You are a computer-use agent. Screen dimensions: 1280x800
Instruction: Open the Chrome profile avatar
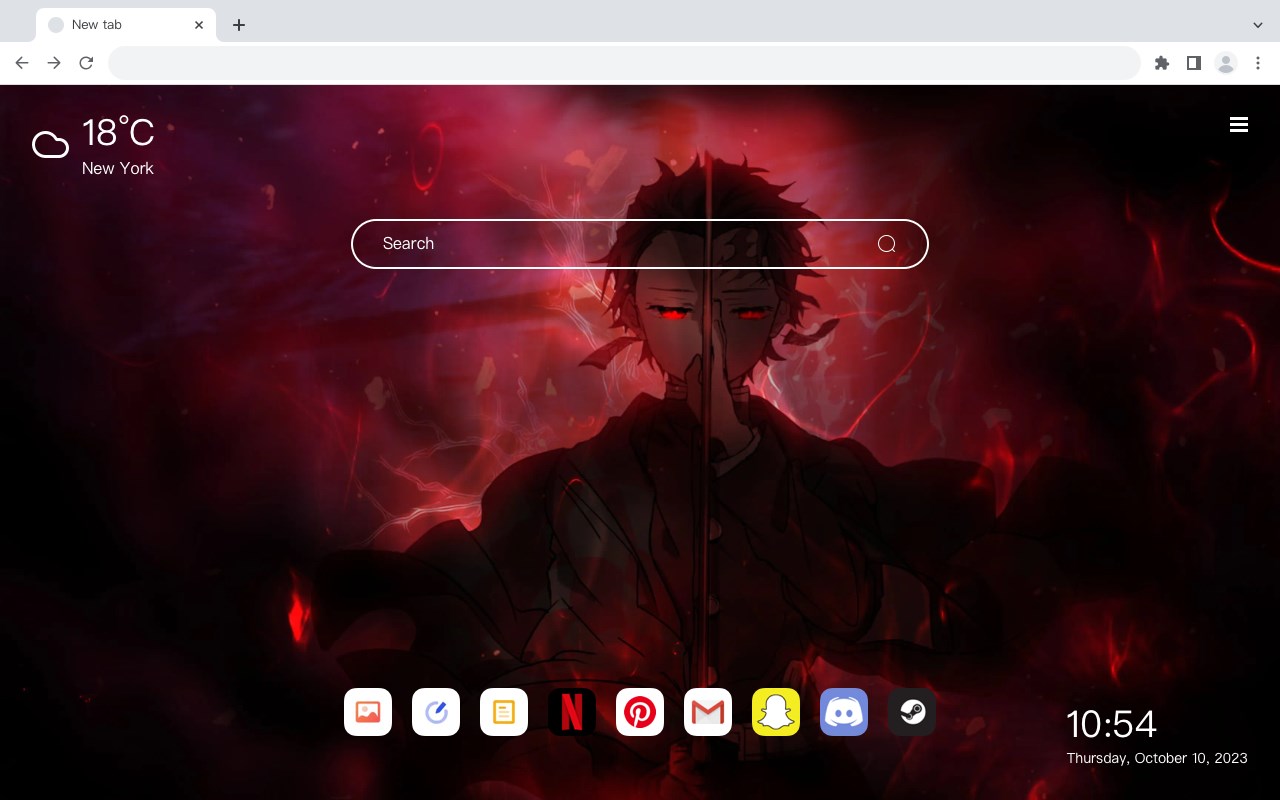tap(1226, 63)
